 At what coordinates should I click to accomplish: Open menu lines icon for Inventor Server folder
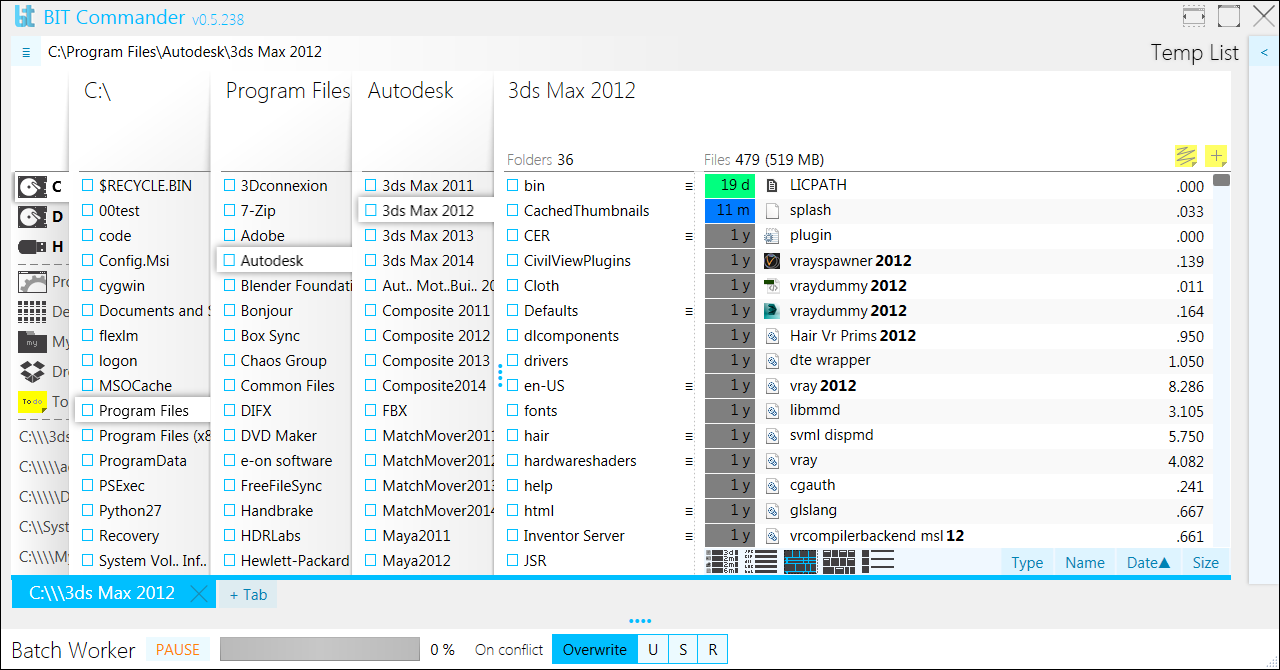[688, 536]
